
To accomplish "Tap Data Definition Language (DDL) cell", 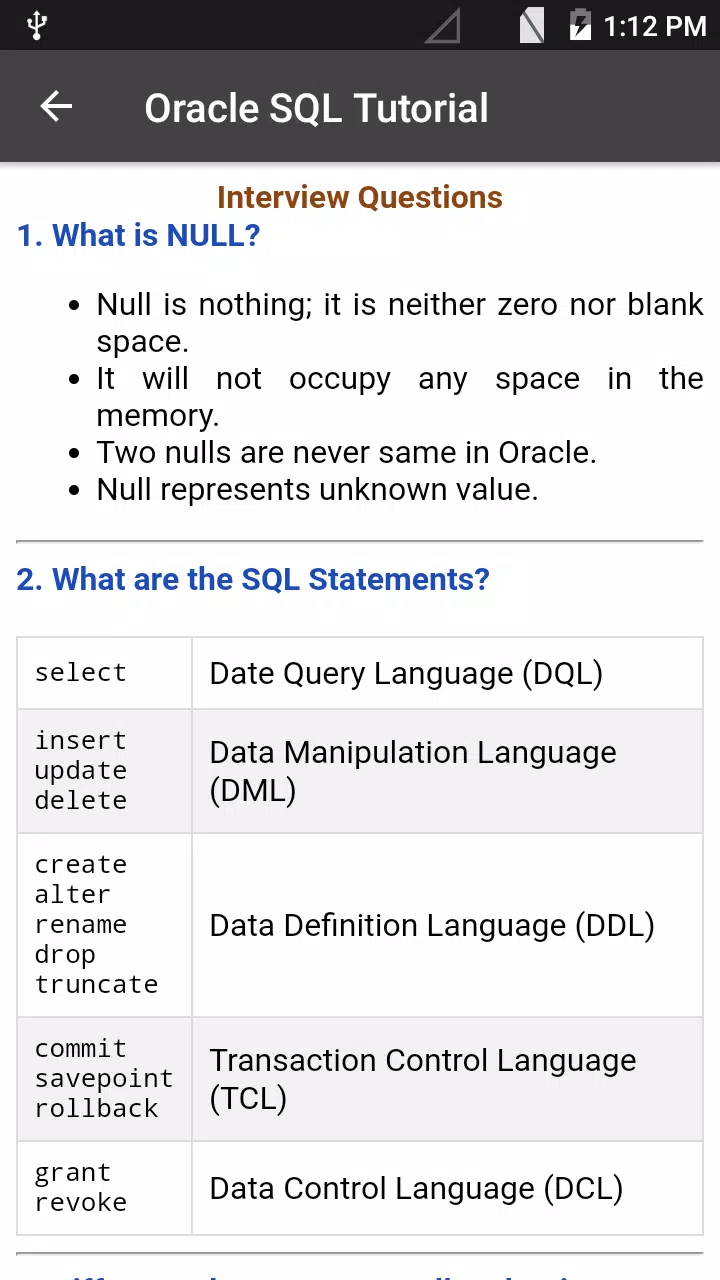I will coord(447,925).
